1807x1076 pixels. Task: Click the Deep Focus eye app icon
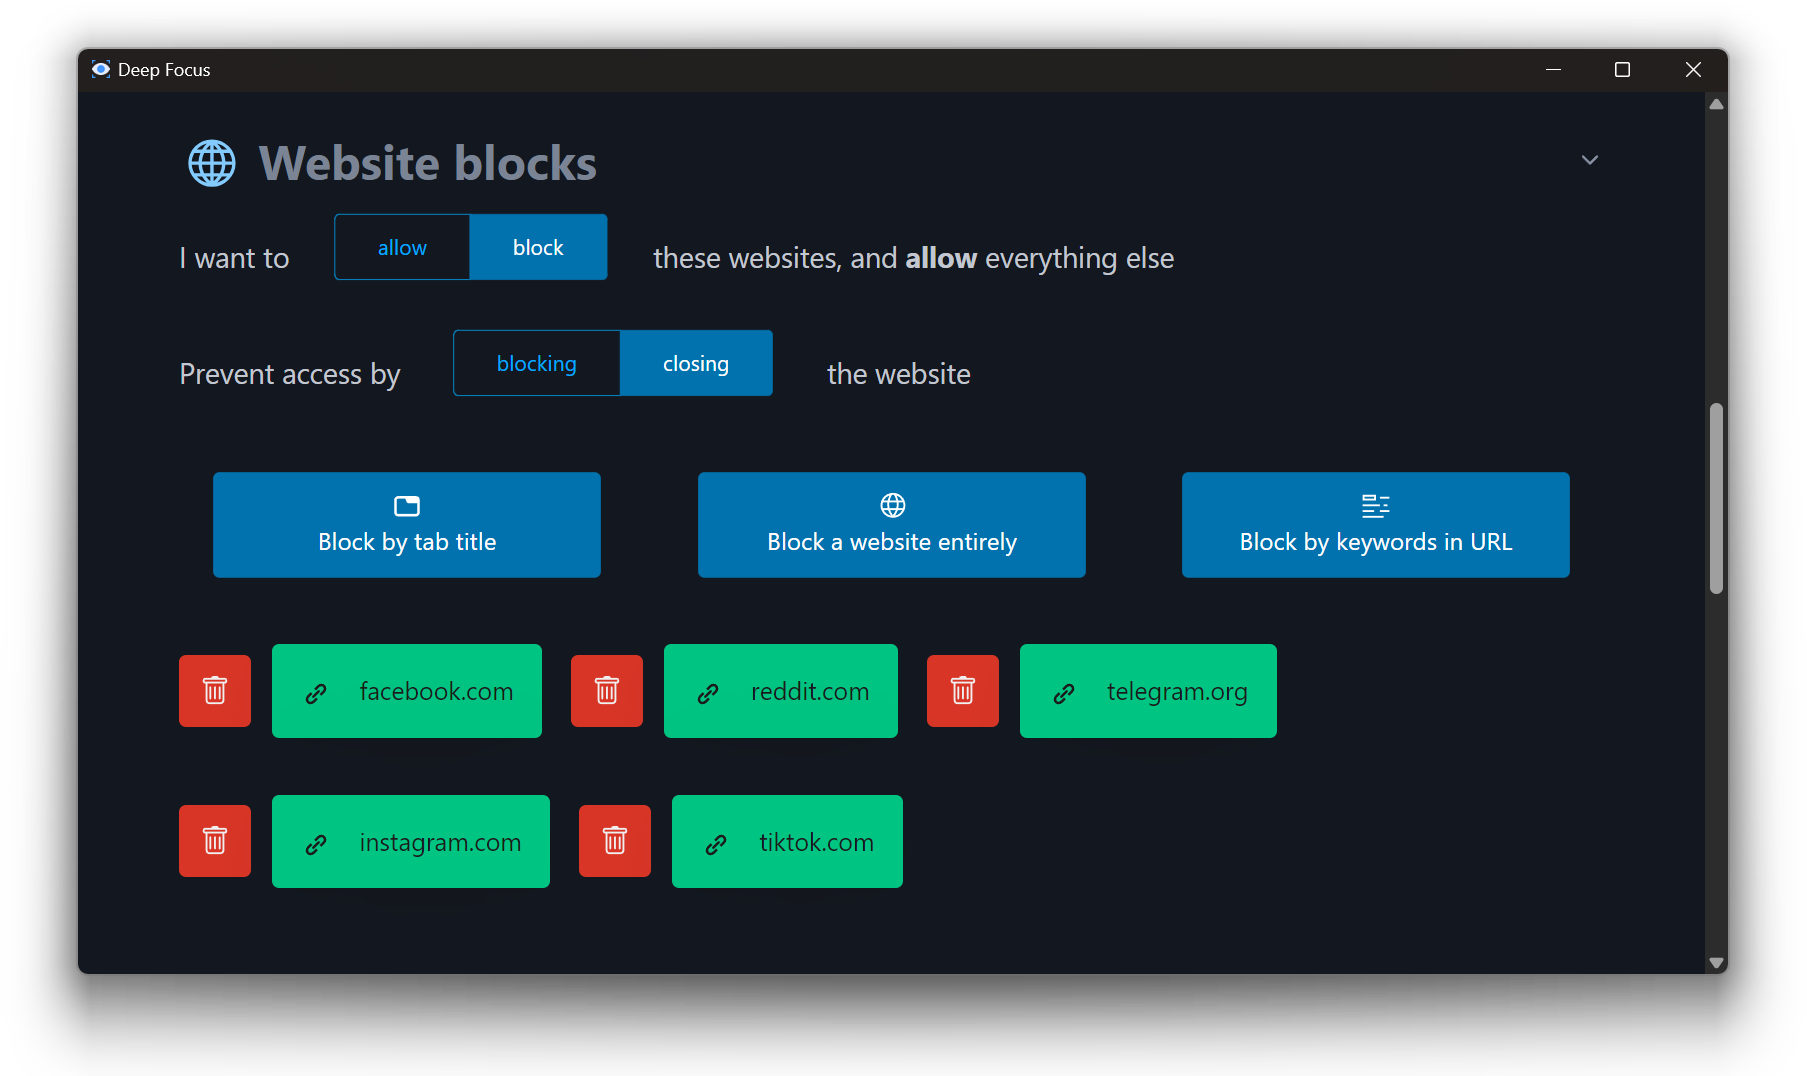click(101, 69)
